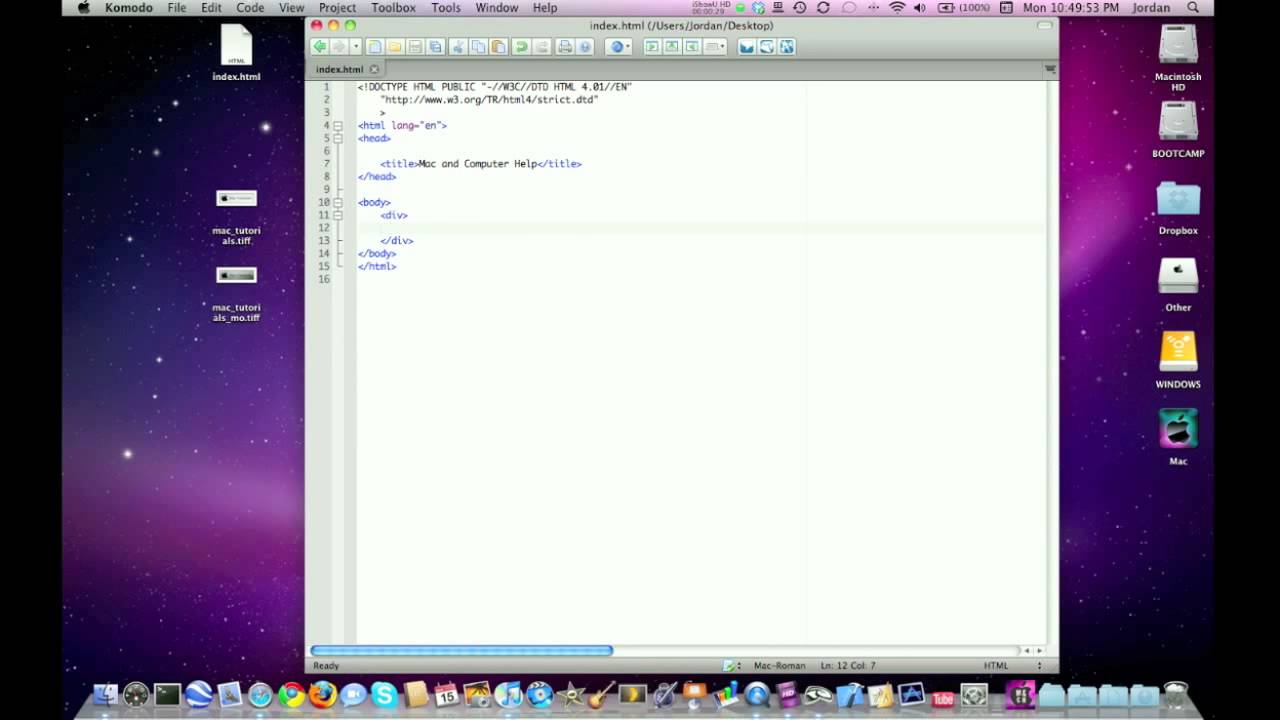Click the editor tab list arrow

point(1049,69)
